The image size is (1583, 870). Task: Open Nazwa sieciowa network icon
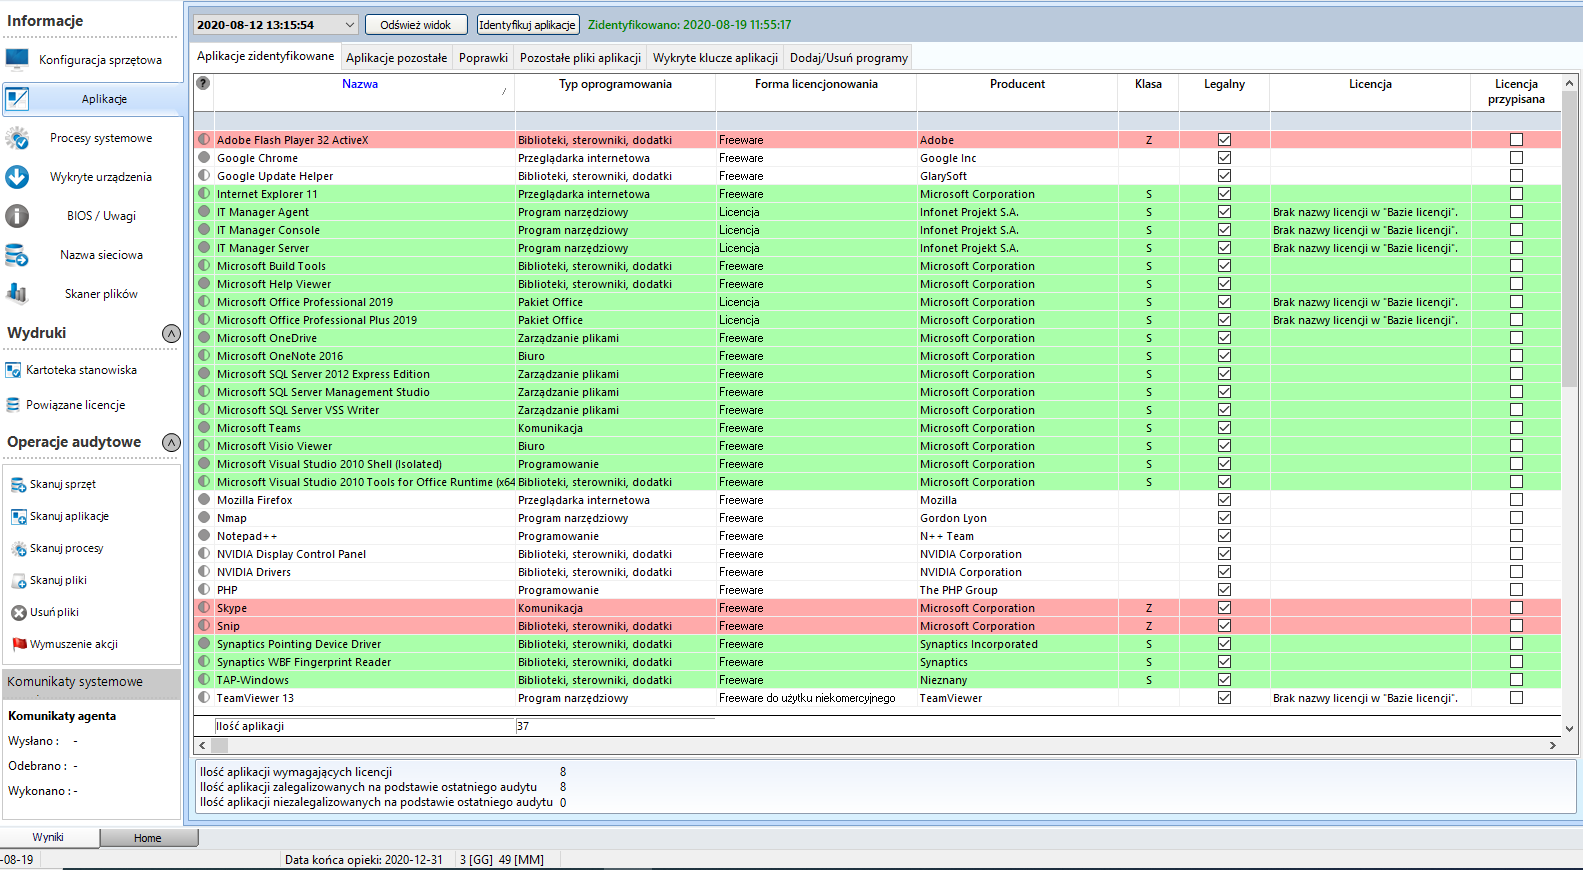pyautogui.click(x=17, y=255)
